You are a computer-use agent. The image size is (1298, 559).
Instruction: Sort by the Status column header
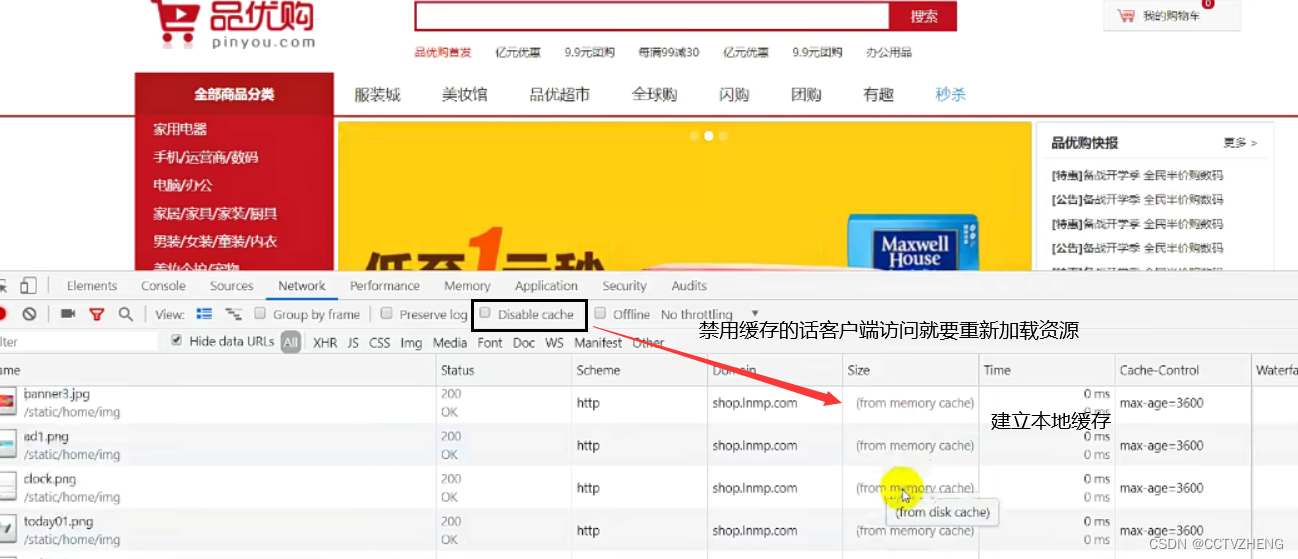pyautogui.click(x=503, y=370)
